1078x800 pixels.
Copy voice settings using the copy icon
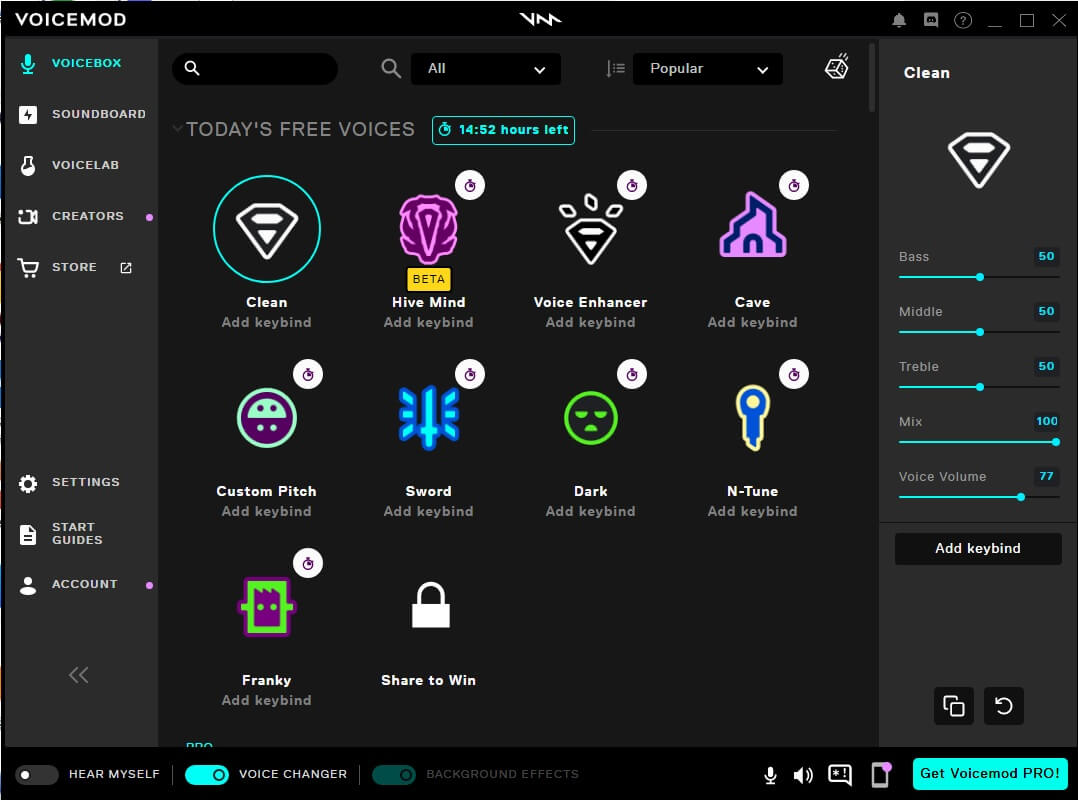[x=954, y=706]
